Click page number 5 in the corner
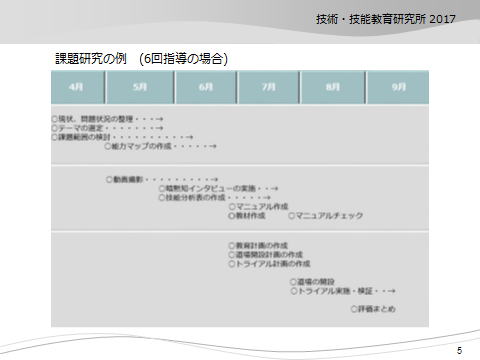Screen dimensions: 480x360 tap(459, 350)
